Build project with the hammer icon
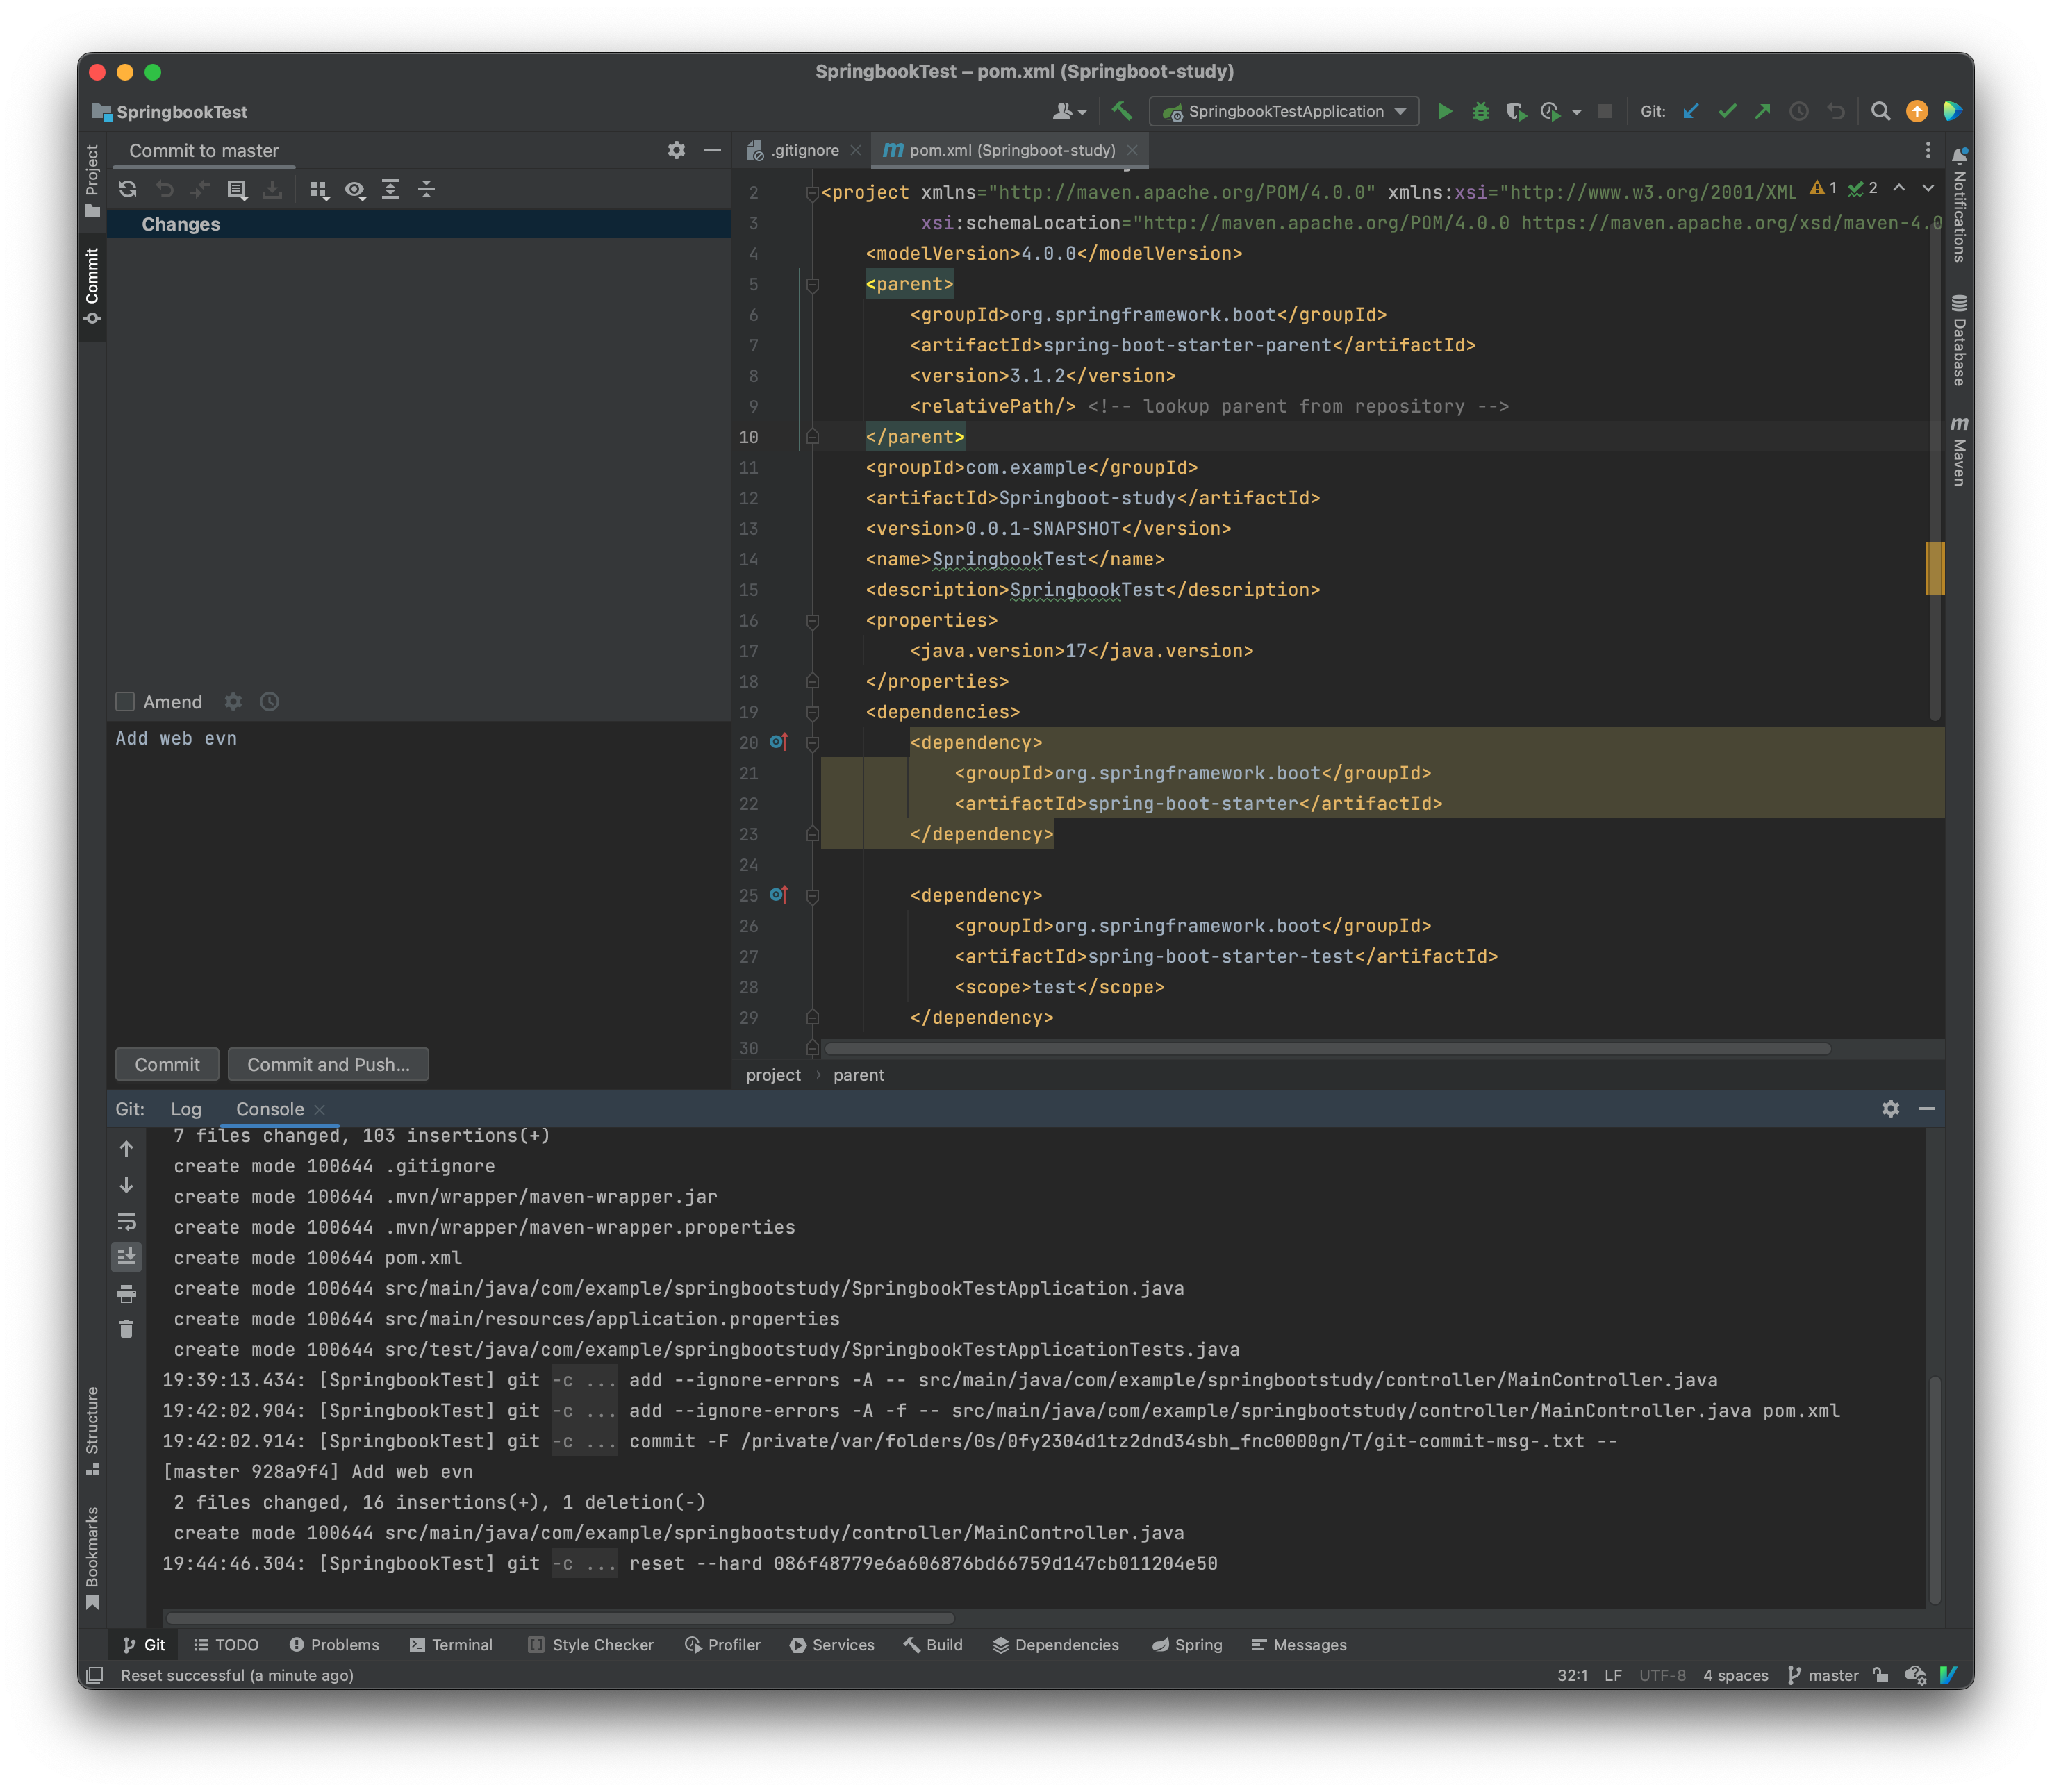 coord(1121,111)
